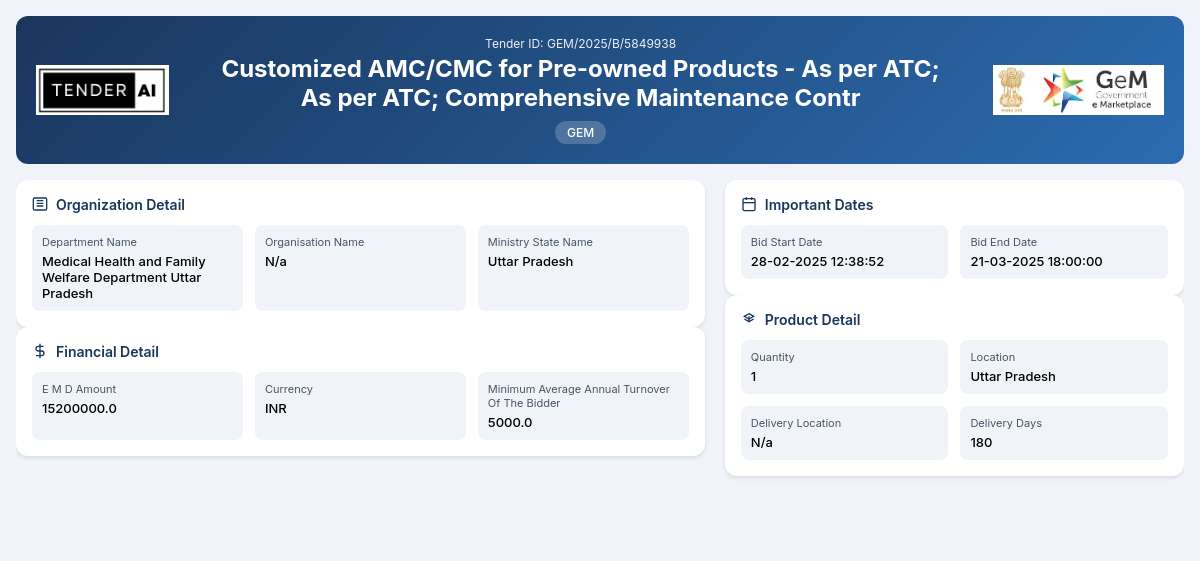Click the Organisation Name N/a card
This screenshot has height=561, width=1200.
tap(360, 268)
